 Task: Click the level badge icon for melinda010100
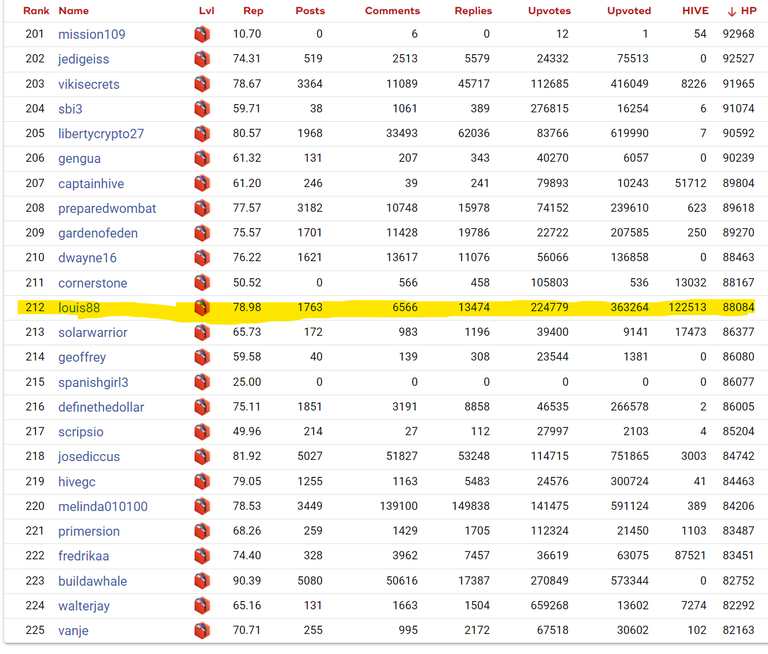[202, 507]
